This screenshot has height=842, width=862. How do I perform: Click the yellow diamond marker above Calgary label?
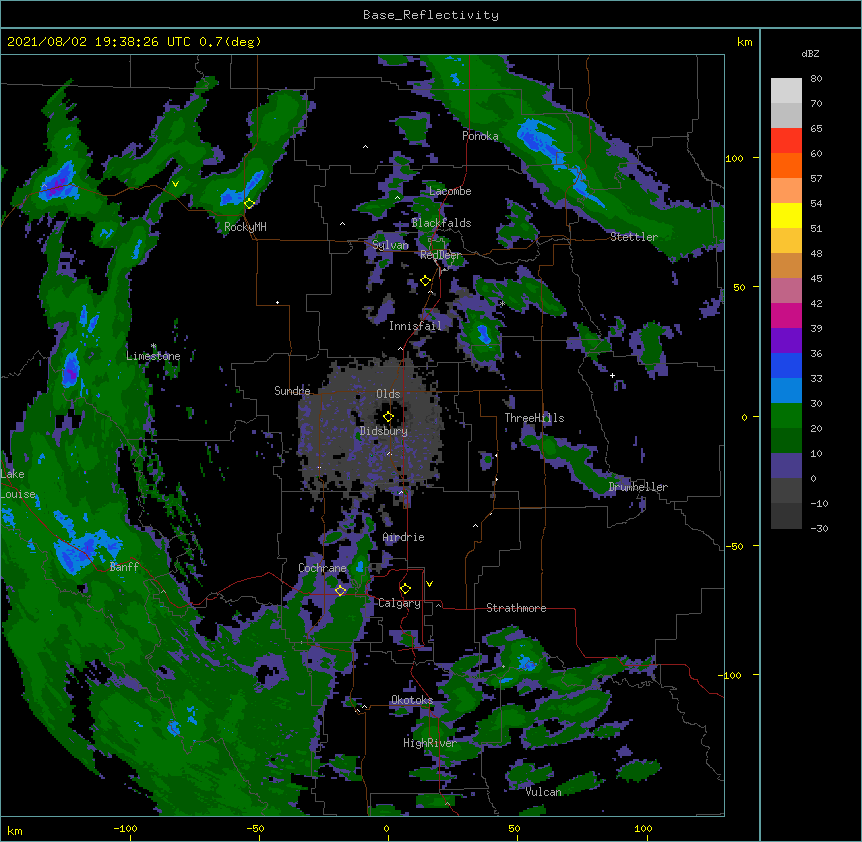tap(405, 589)
